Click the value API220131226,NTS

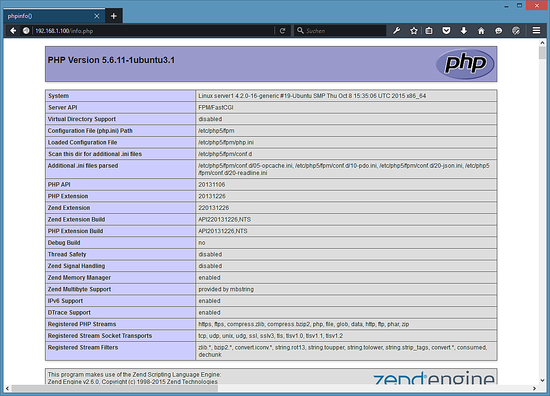coord(224,219)
